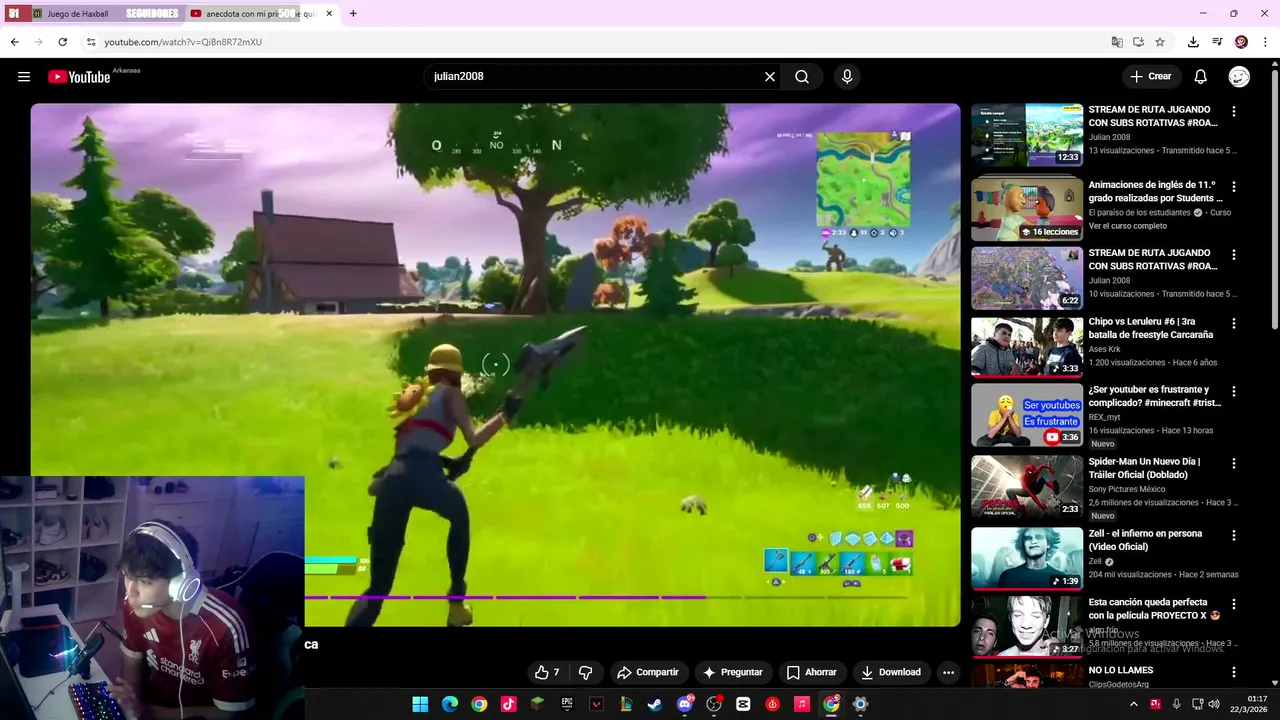1280x720 pixels.
Task: Click 'Ver el curso completo' link
Action: pos(1127,226)
